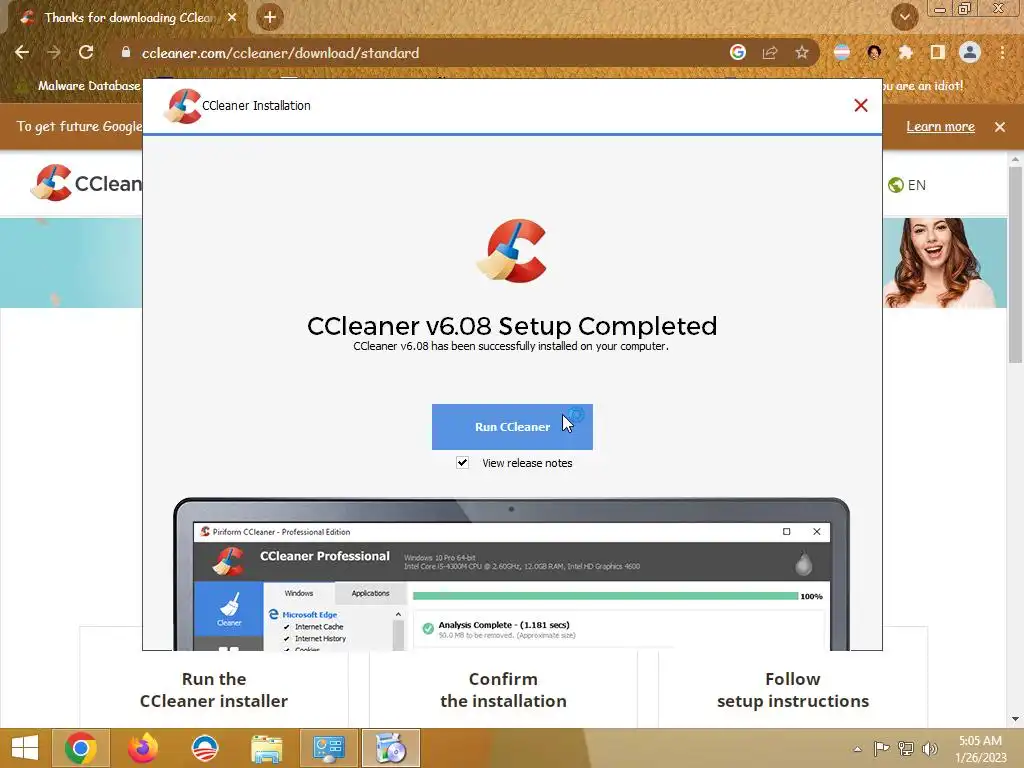
Task: Click the Control Panel taskbar icon
Action: coord(328,748)
